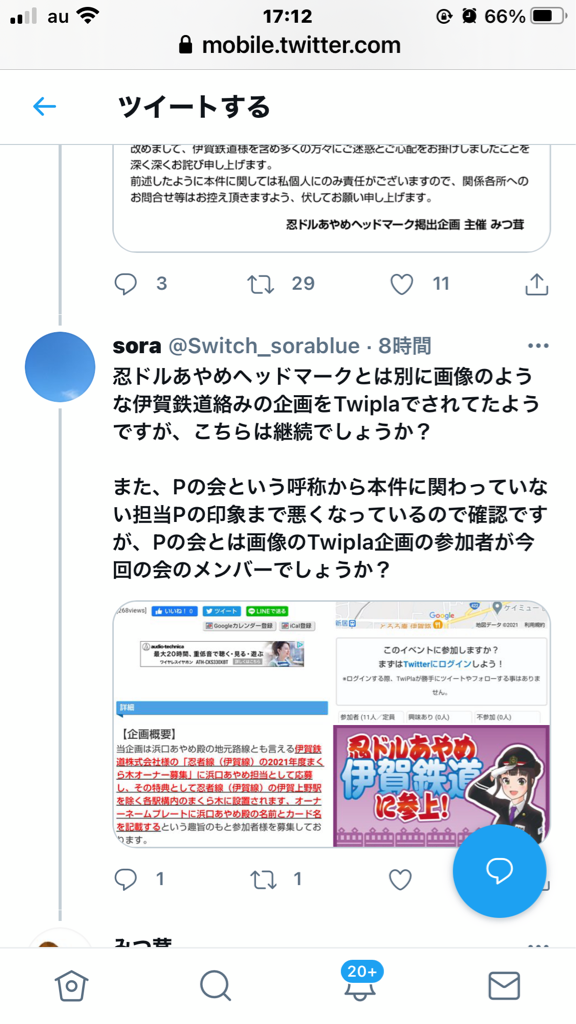Open the Ayame Iga Railway banner image
The width and height of the screenshot is (576, 1024).
(x=442, y=786)
